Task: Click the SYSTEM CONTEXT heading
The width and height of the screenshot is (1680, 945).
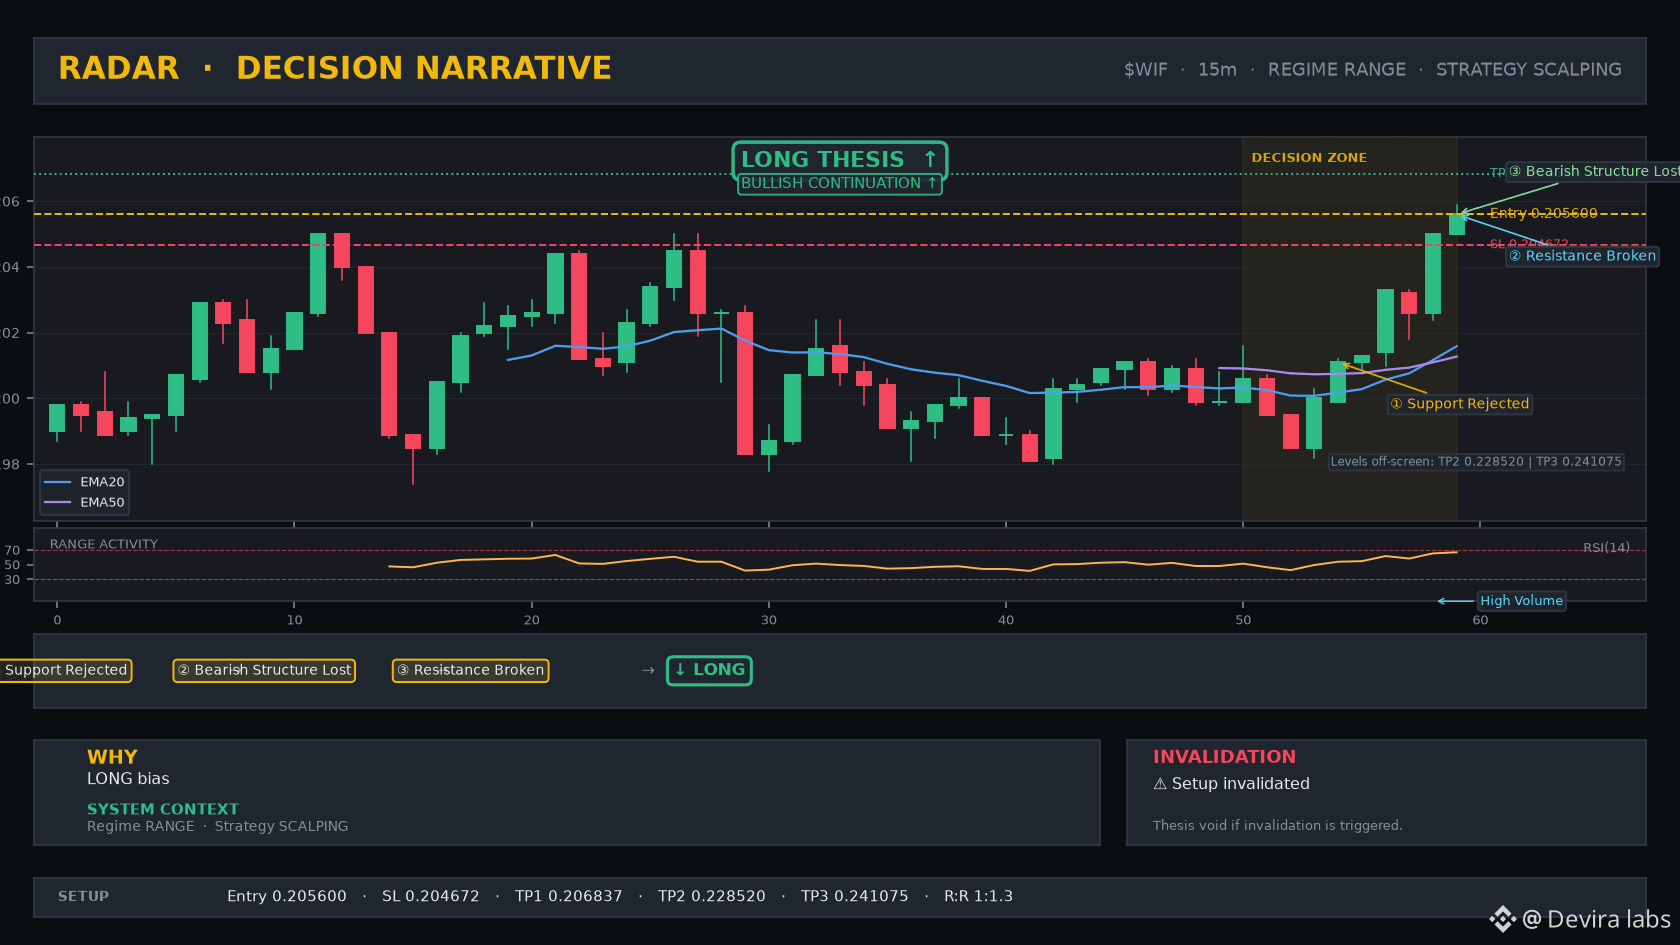Action: click(x=163, y=809)
